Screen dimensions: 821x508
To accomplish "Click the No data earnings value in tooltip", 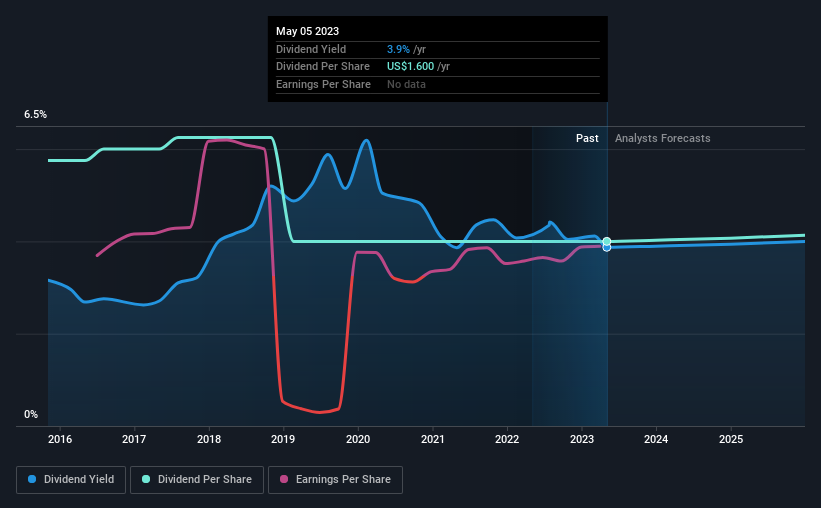I will [406, 84].
